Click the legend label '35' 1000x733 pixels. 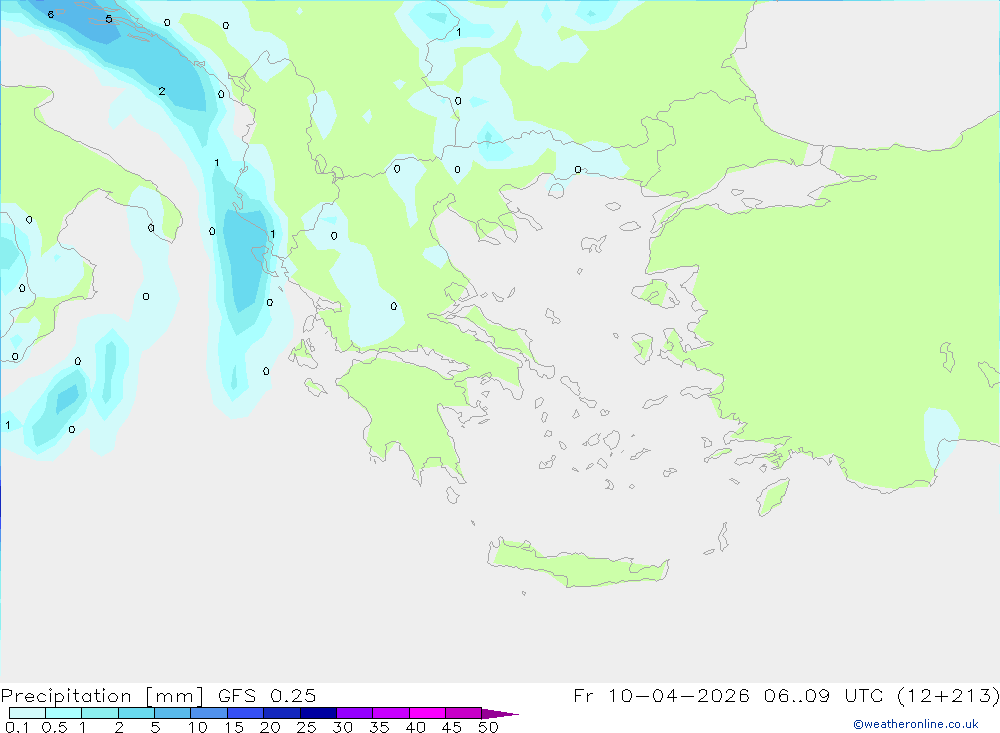[379, 727]
